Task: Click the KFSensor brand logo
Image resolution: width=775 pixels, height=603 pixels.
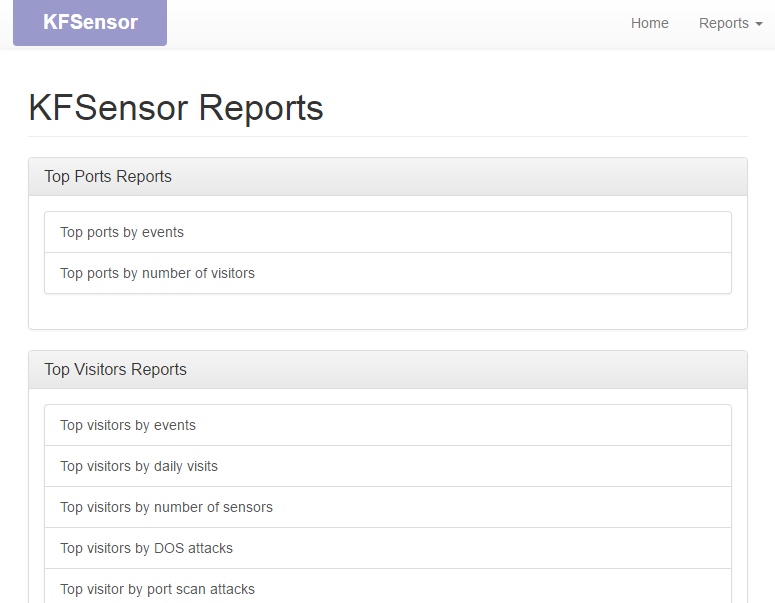Action: (x=90, y=22)
